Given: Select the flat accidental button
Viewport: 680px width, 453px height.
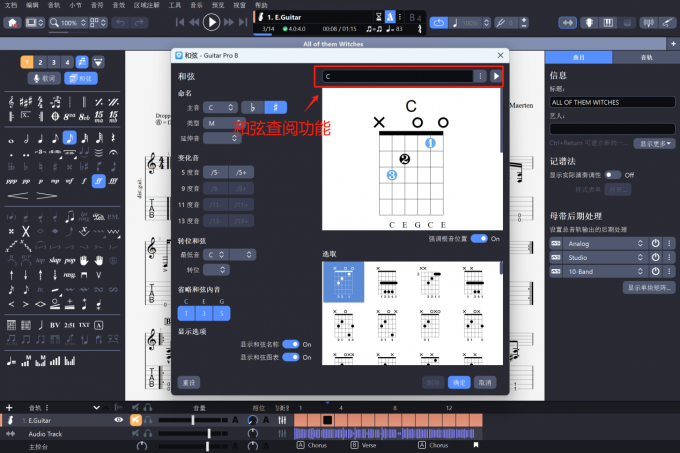Looking at the screenshot, I should click(x=252, y=107).
